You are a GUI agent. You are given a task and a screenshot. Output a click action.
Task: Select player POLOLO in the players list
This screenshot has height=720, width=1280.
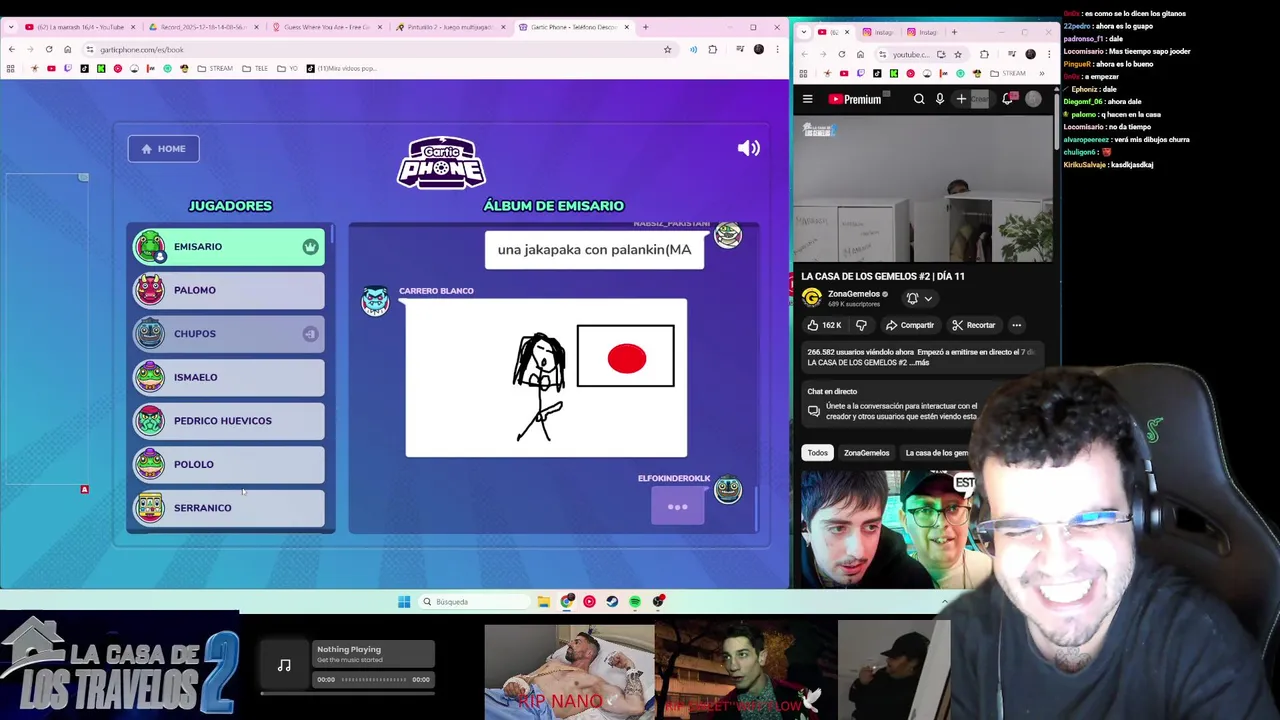(x=229, y=464)
